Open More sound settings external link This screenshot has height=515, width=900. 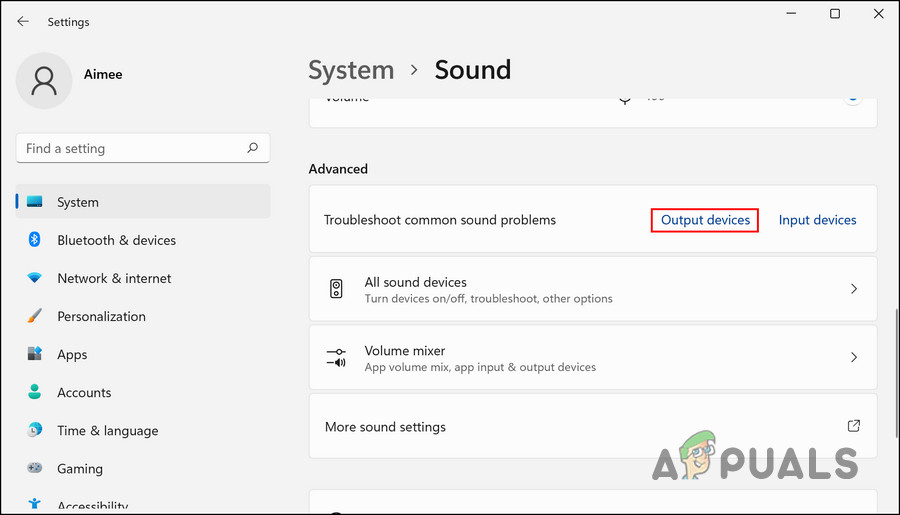click(853, 426)
